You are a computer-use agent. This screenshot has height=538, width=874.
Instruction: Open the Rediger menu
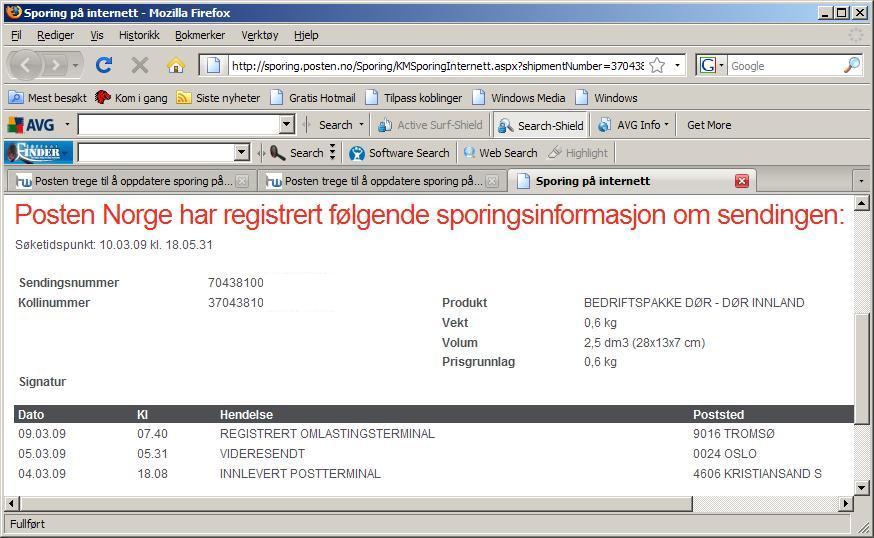coord(55,35)
